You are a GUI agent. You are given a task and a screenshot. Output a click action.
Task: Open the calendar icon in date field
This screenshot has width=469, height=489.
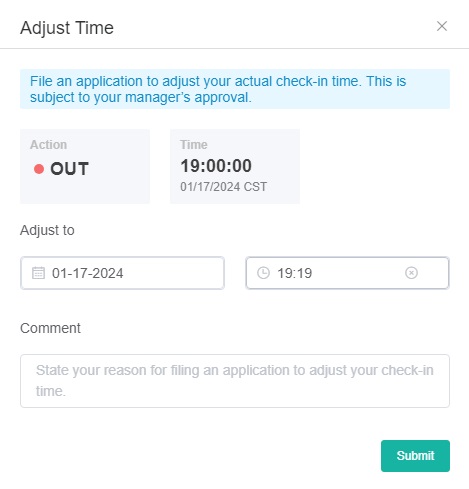[x=38, y=273]
